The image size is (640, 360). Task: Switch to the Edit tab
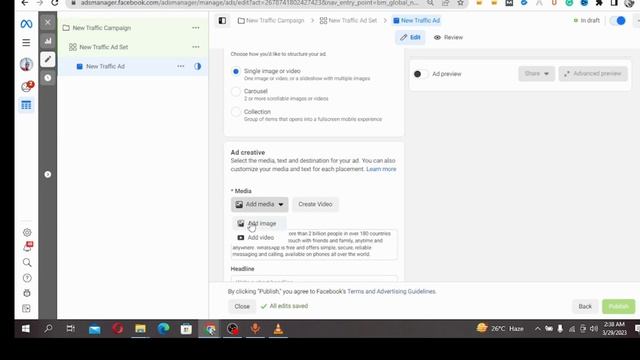coord(410,37)
